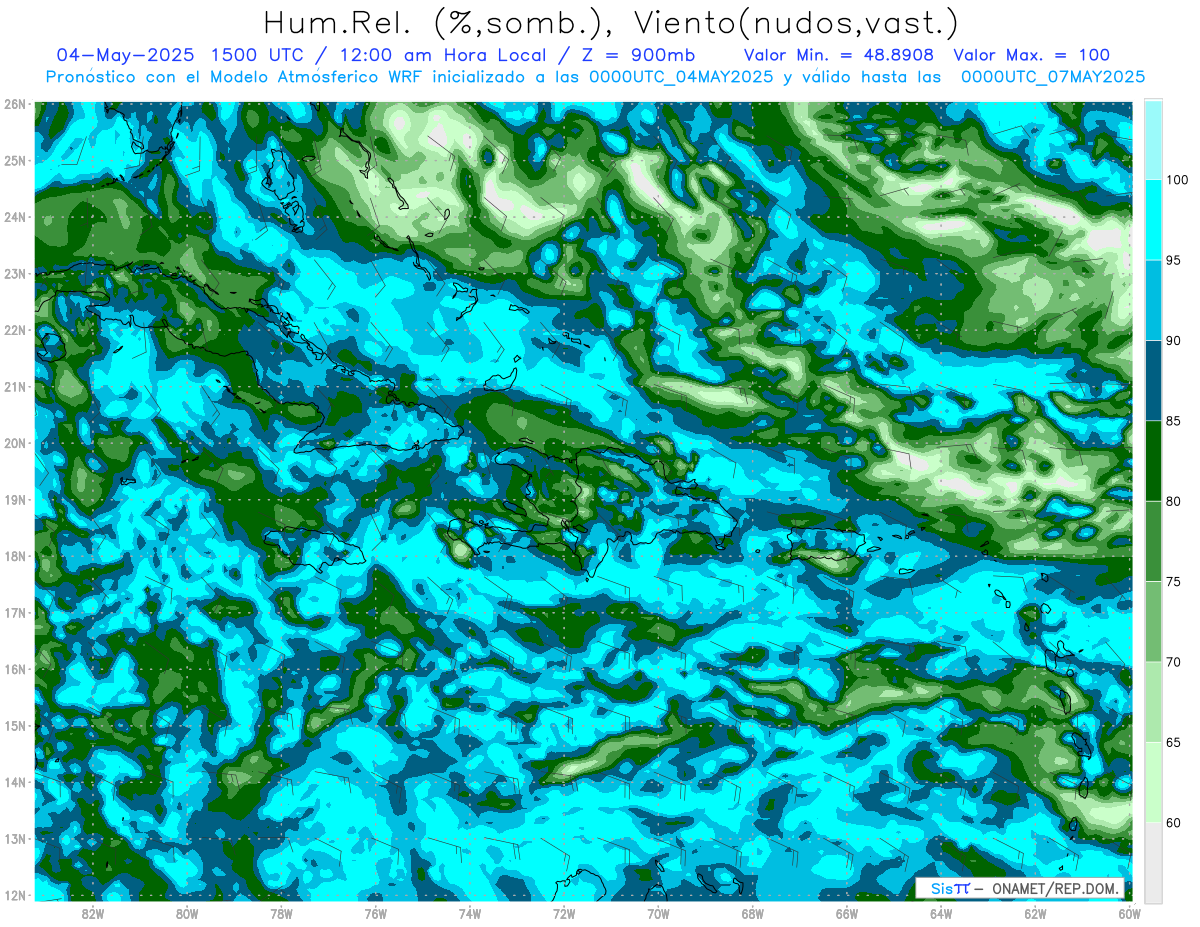Click the 26N latitude axis label
Image resolution: width=1200 pixels, height=927 pixels.
coord(14,104)
